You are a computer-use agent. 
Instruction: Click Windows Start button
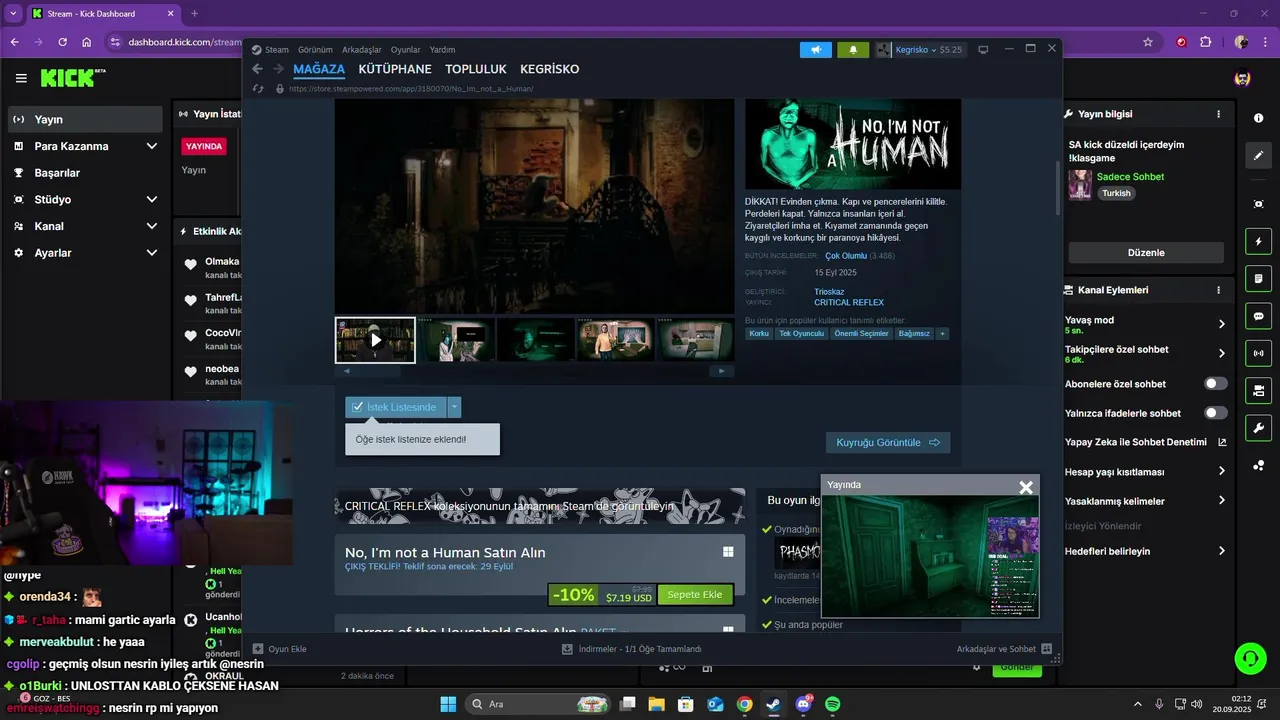[448, 704]
